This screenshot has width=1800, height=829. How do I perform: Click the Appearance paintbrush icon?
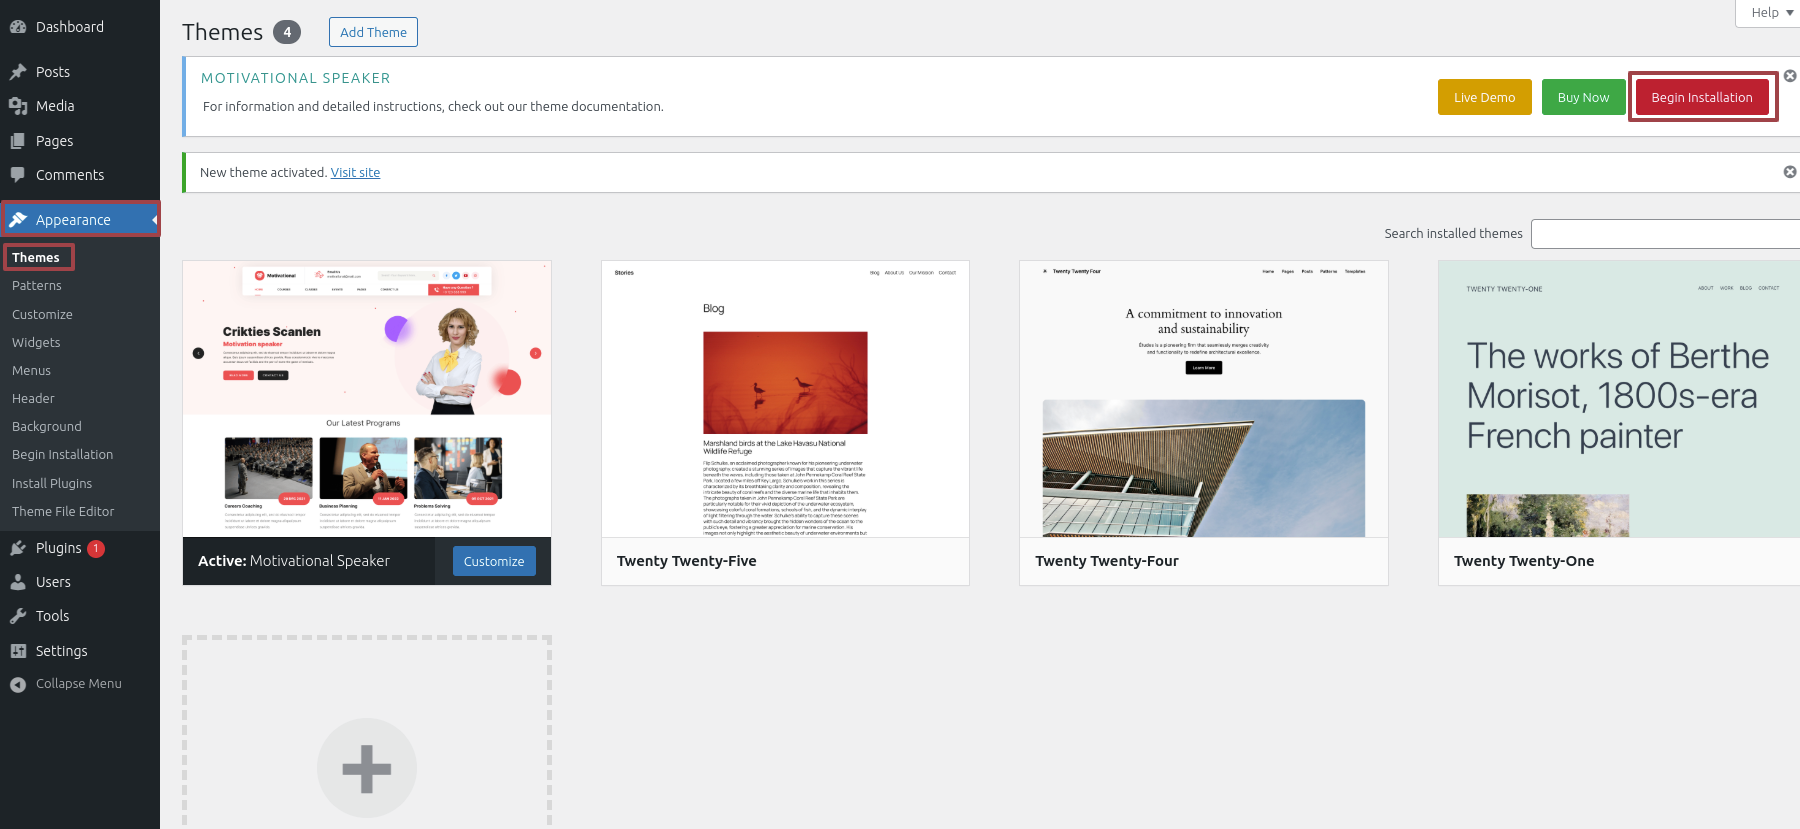(18, 220)
